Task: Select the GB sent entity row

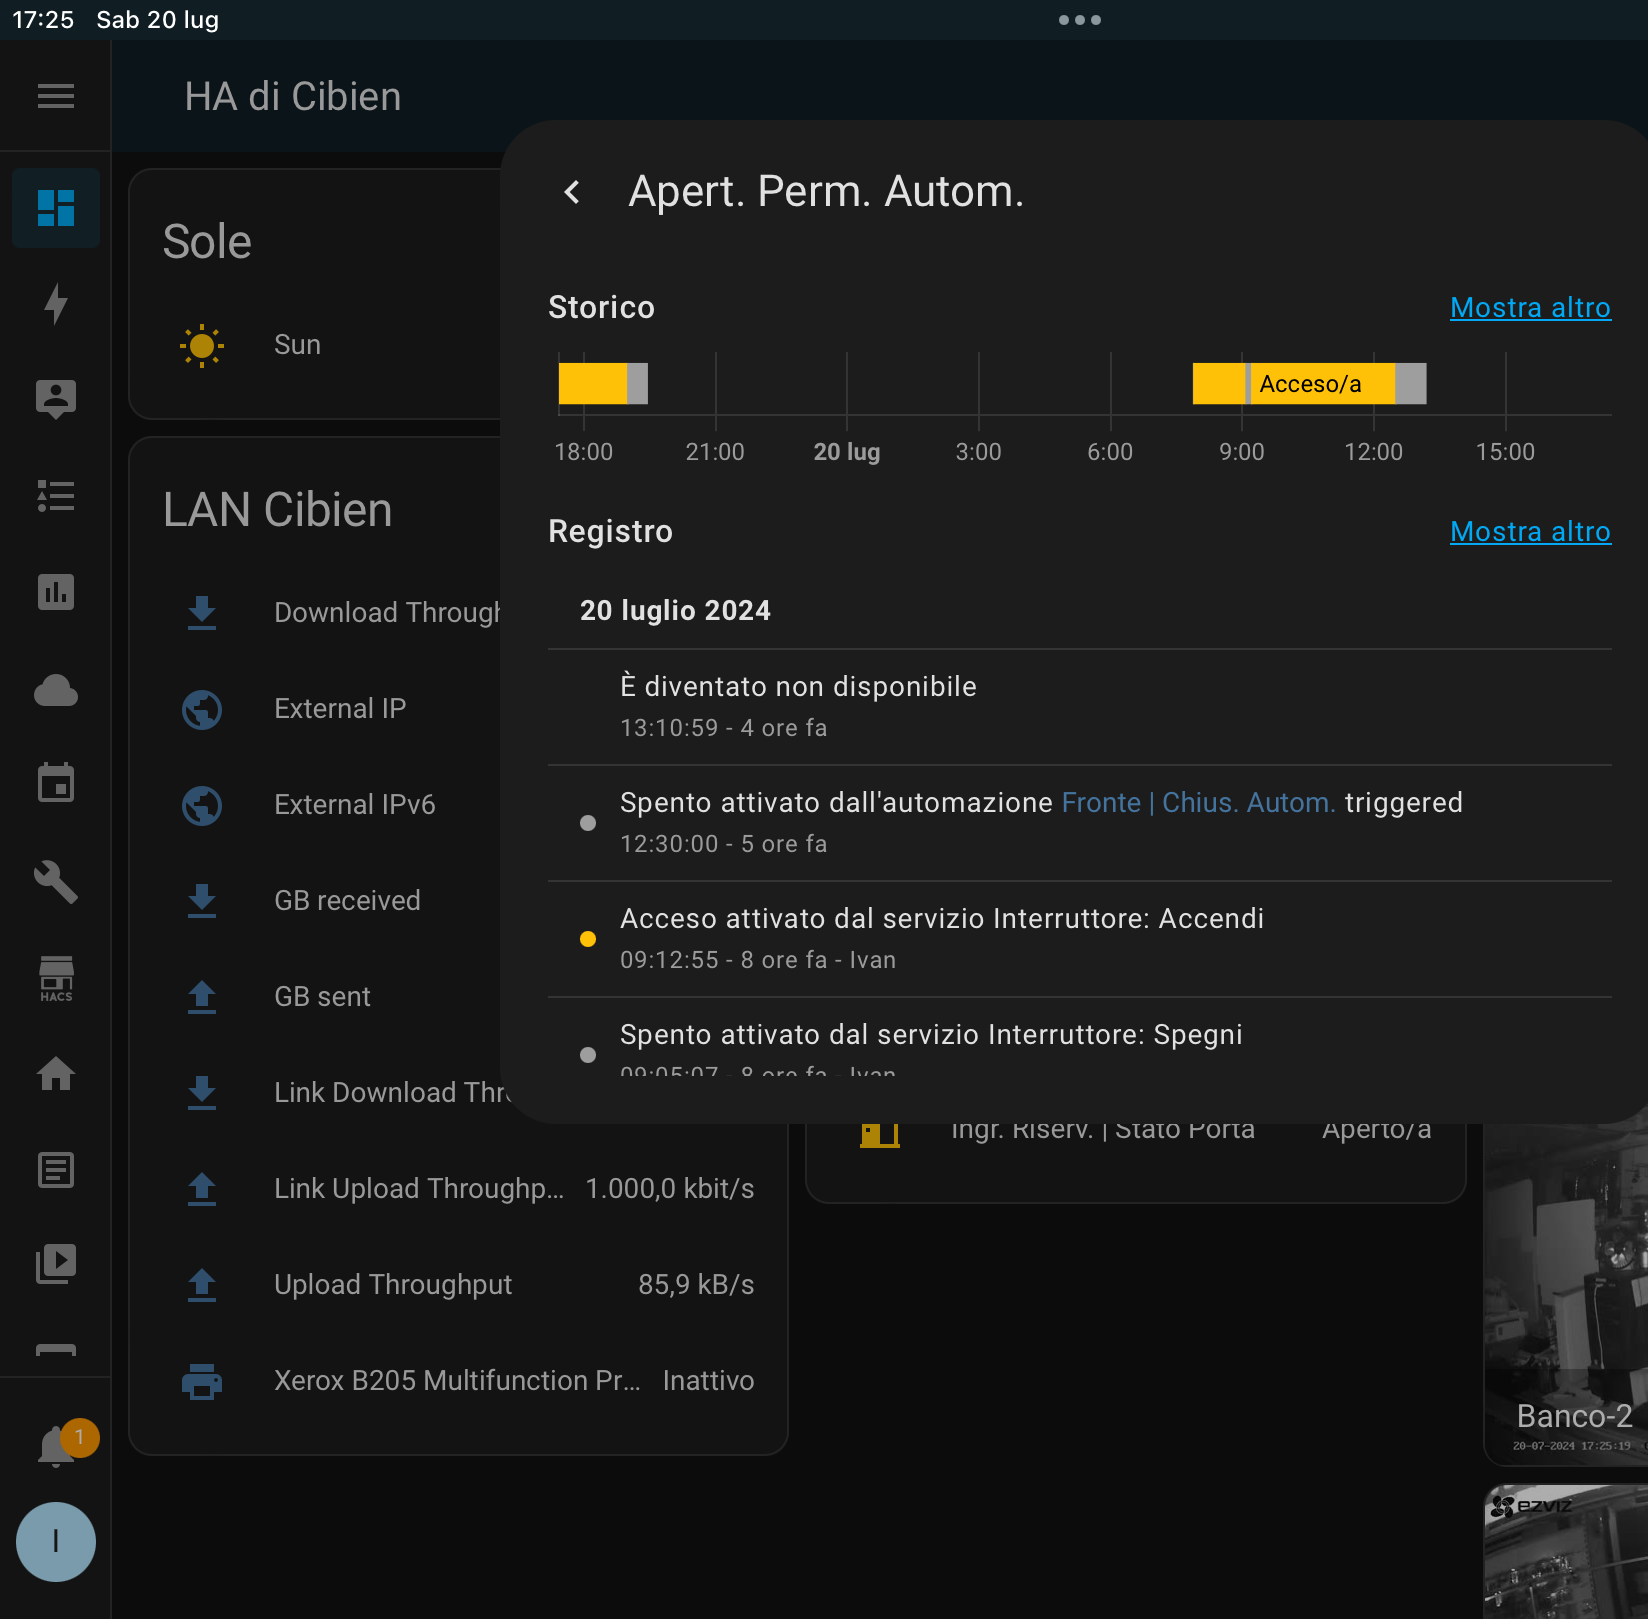Action: (x=332, y=997)
